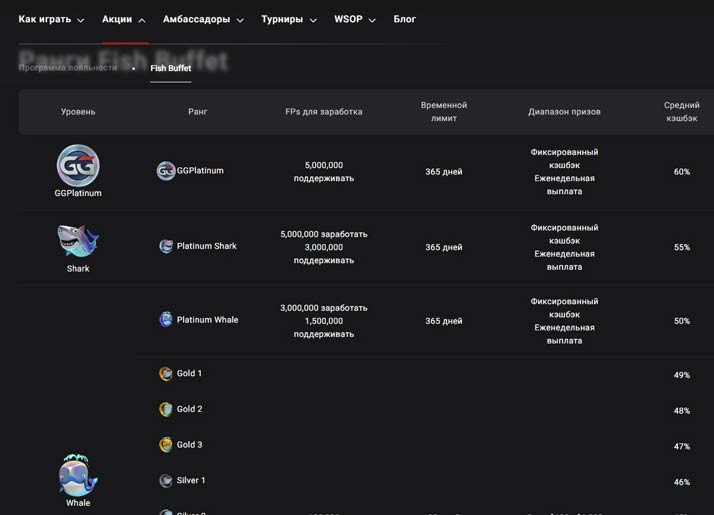This screenshot has width=714, height=515.
Task: Click the Platinum Shark rank badge
Action: point(166,246)
